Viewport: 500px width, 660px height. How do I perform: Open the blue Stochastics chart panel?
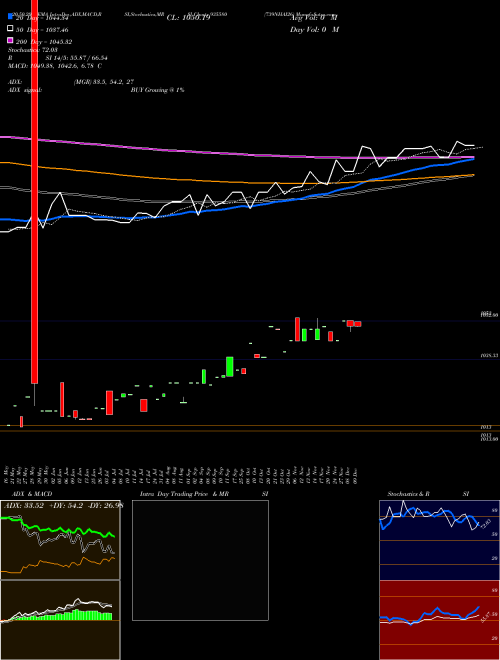tap(439, 540)
